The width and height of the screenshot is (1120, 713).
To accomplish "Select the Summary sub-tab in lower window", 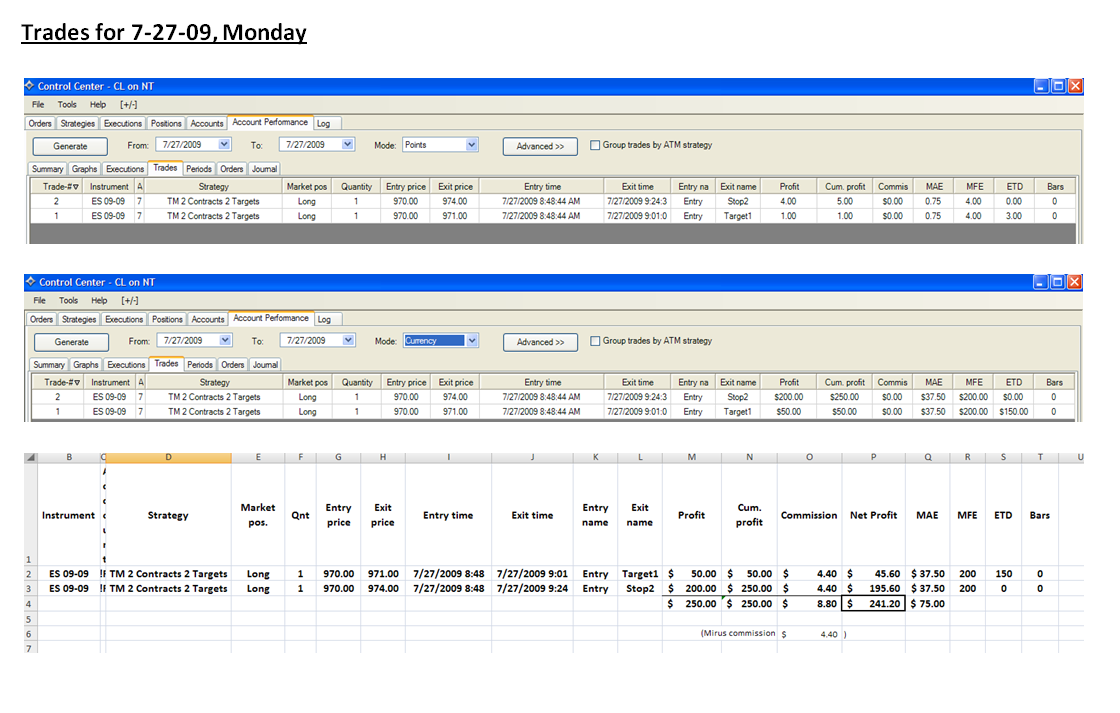I will tap(49, 364).
